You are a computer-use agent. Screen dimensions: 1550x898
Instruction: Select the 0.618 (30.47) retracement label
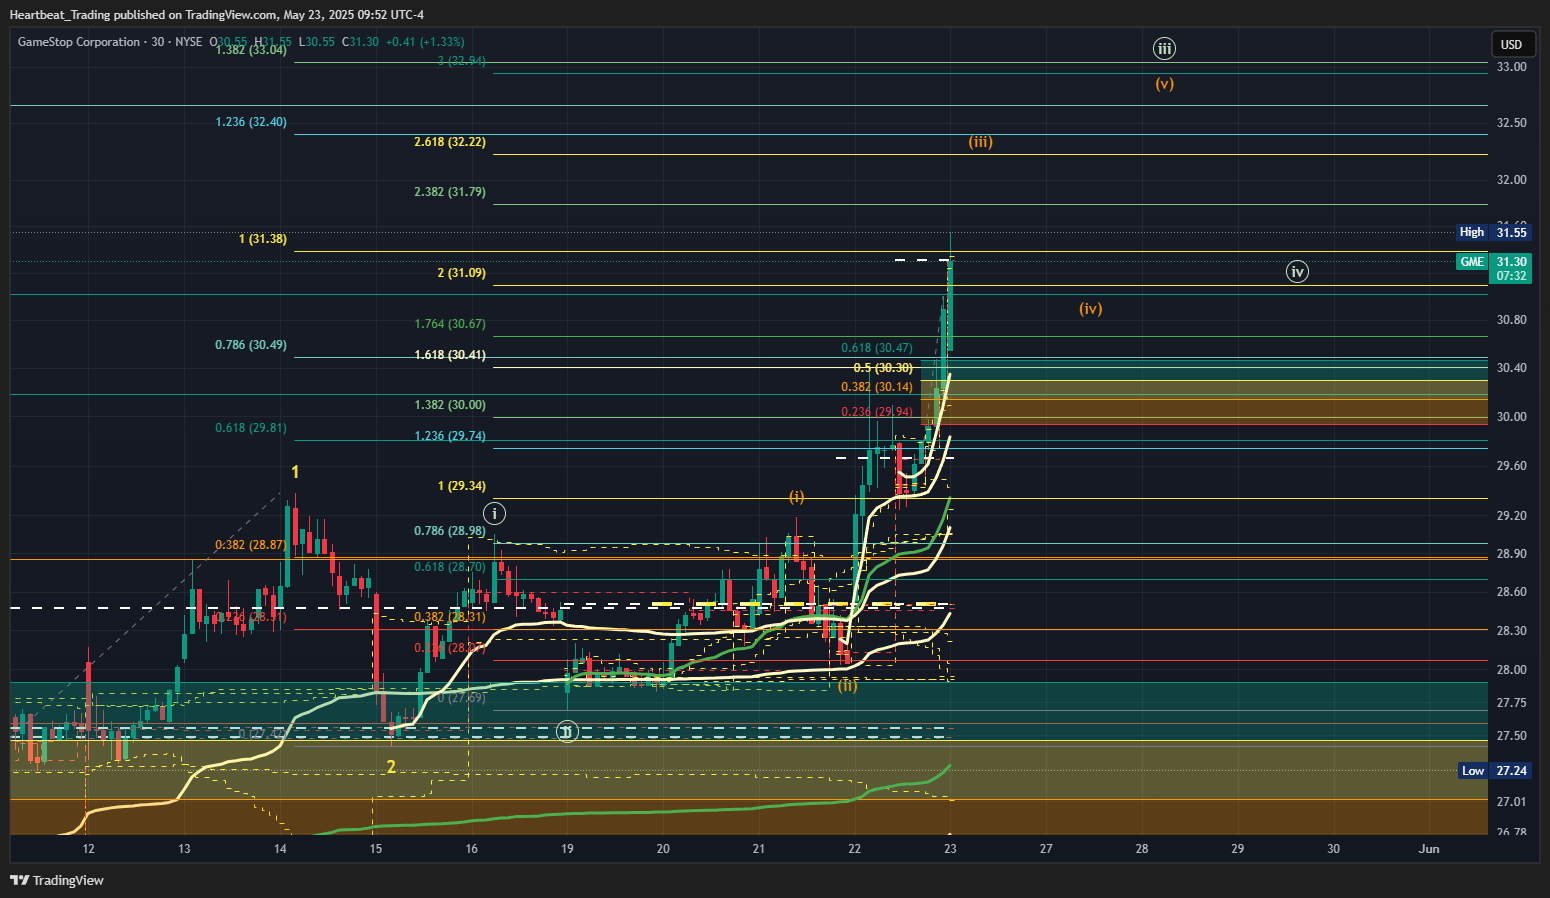tap(877, 348)
